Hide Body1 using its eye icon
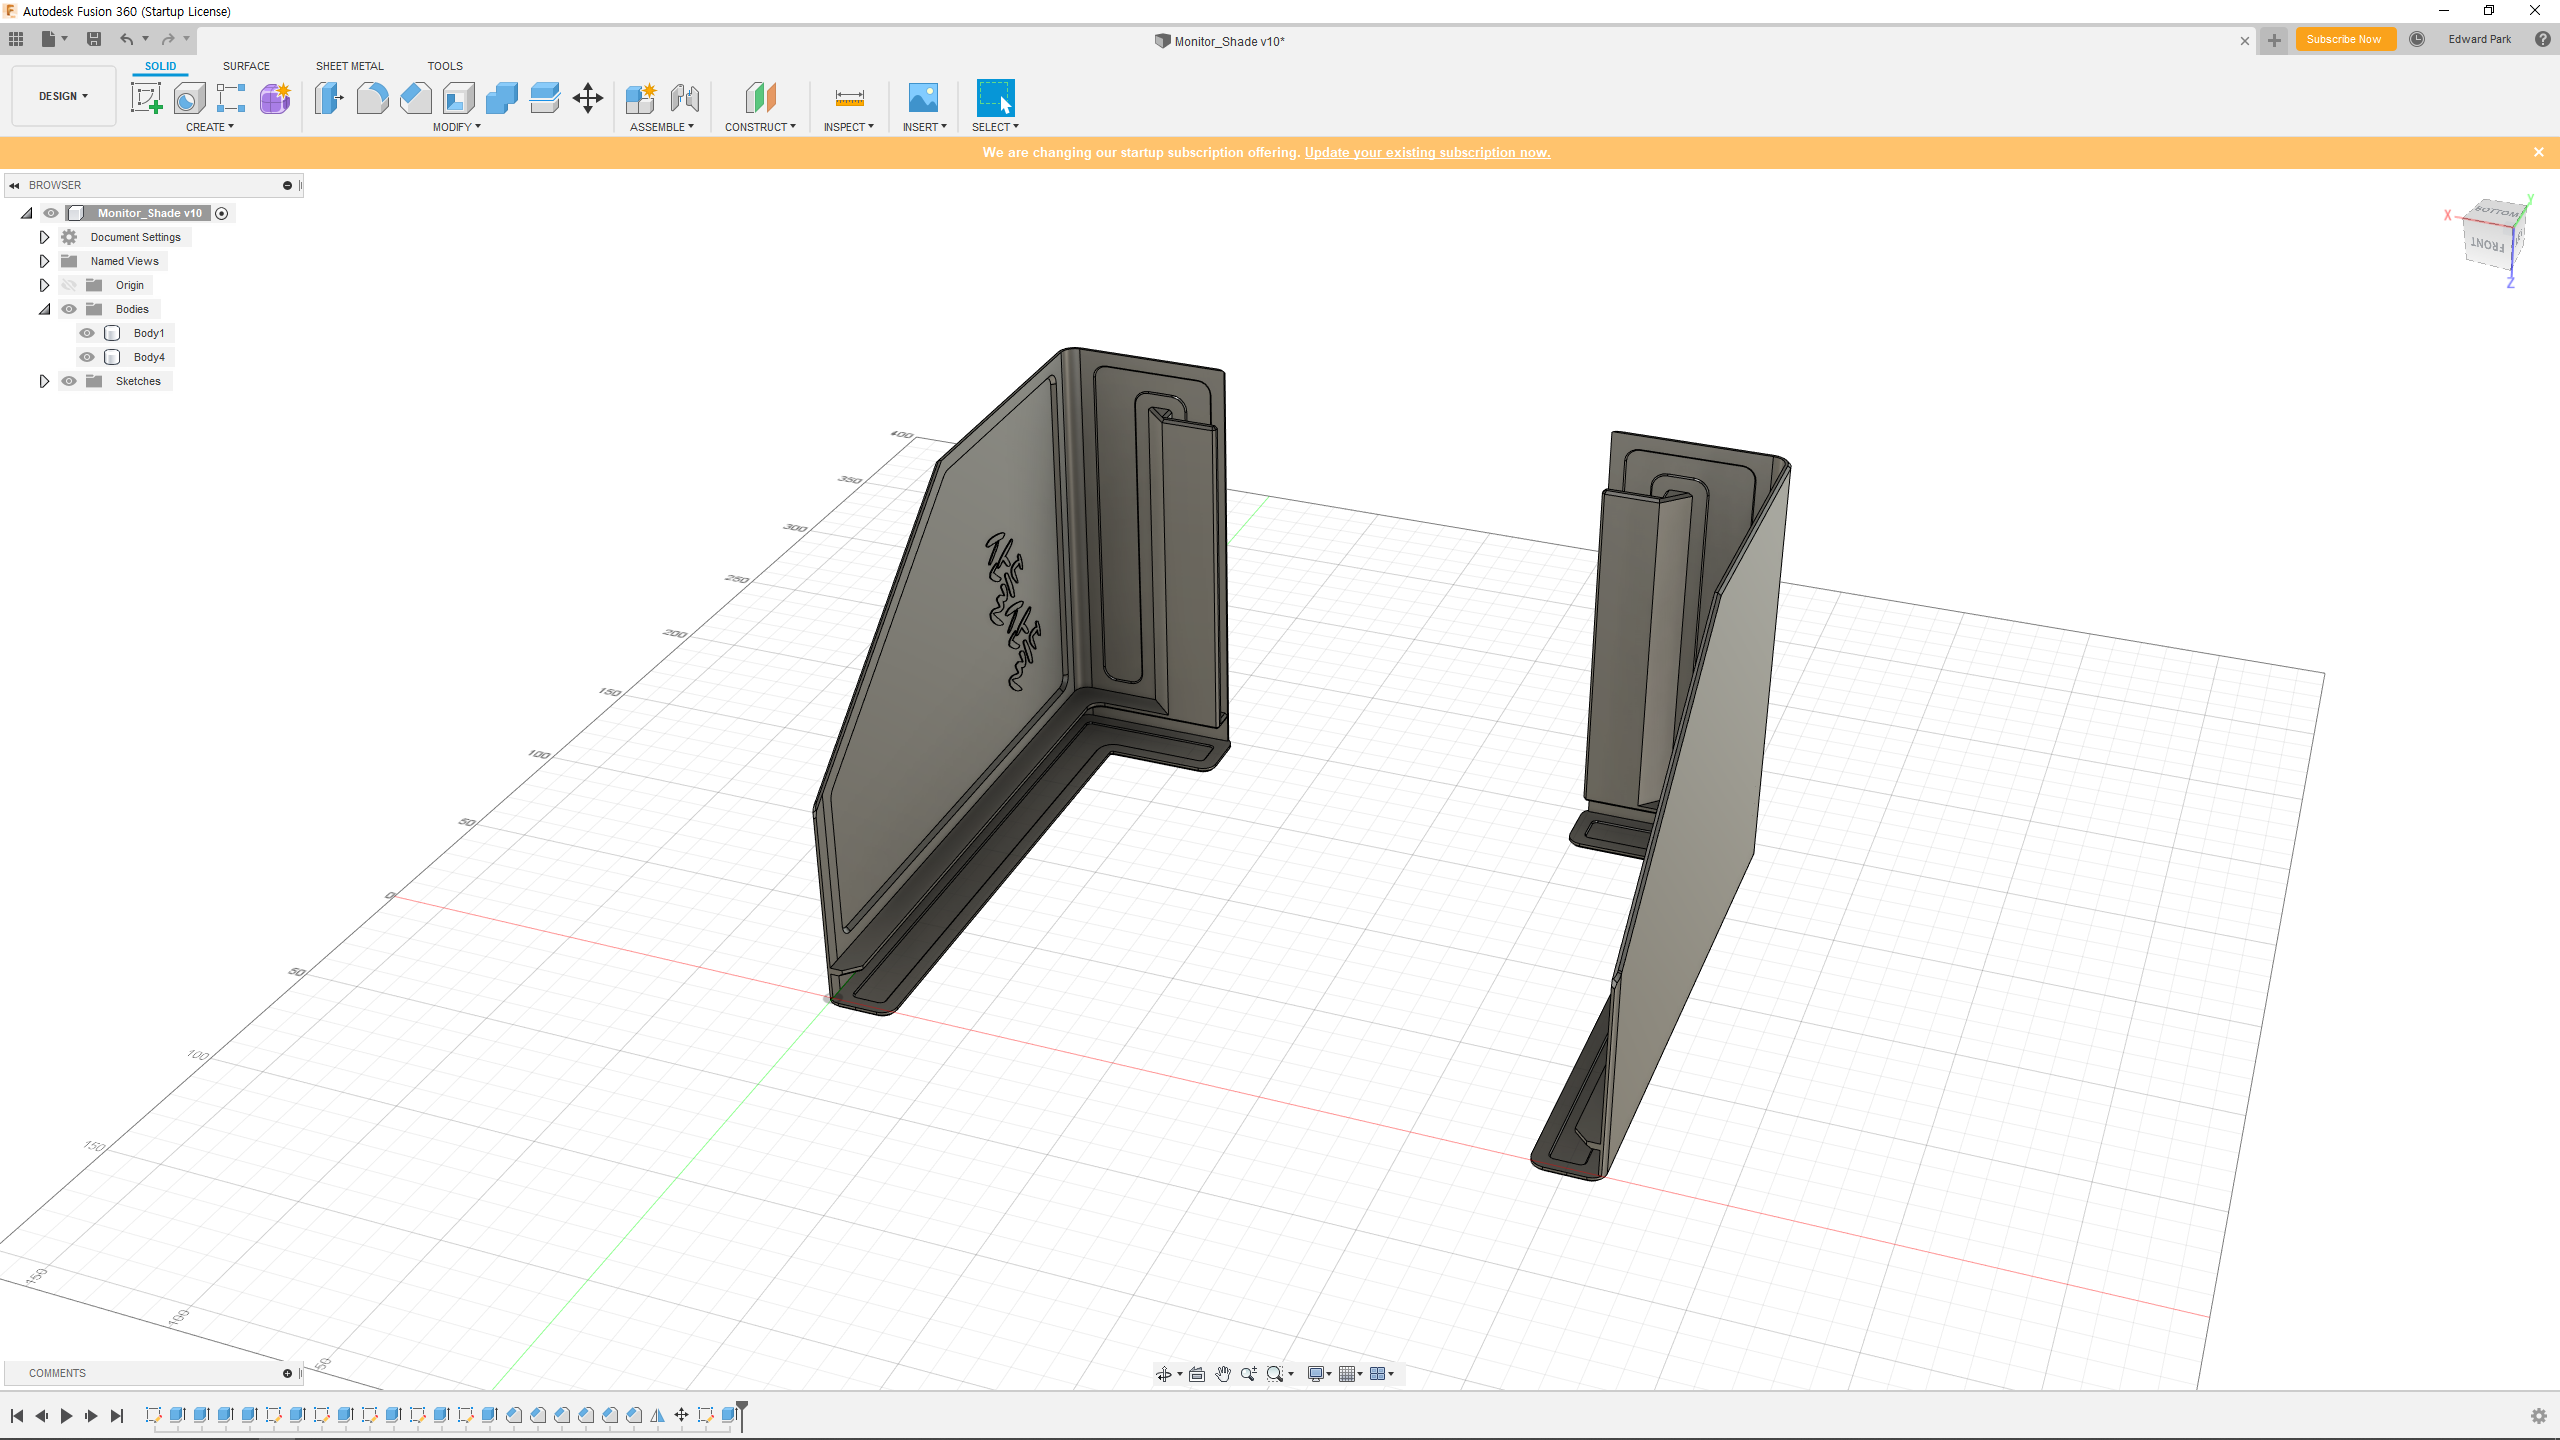 (87, 333)
